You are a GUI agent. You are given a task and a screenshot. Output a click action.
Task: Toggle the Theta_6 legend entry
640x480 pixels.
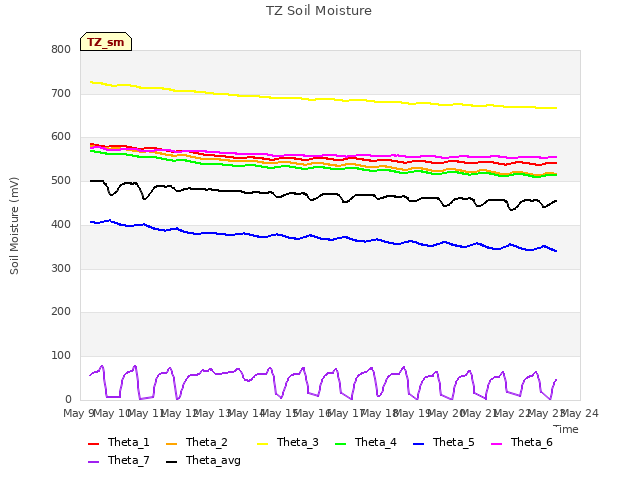[522, 442]
